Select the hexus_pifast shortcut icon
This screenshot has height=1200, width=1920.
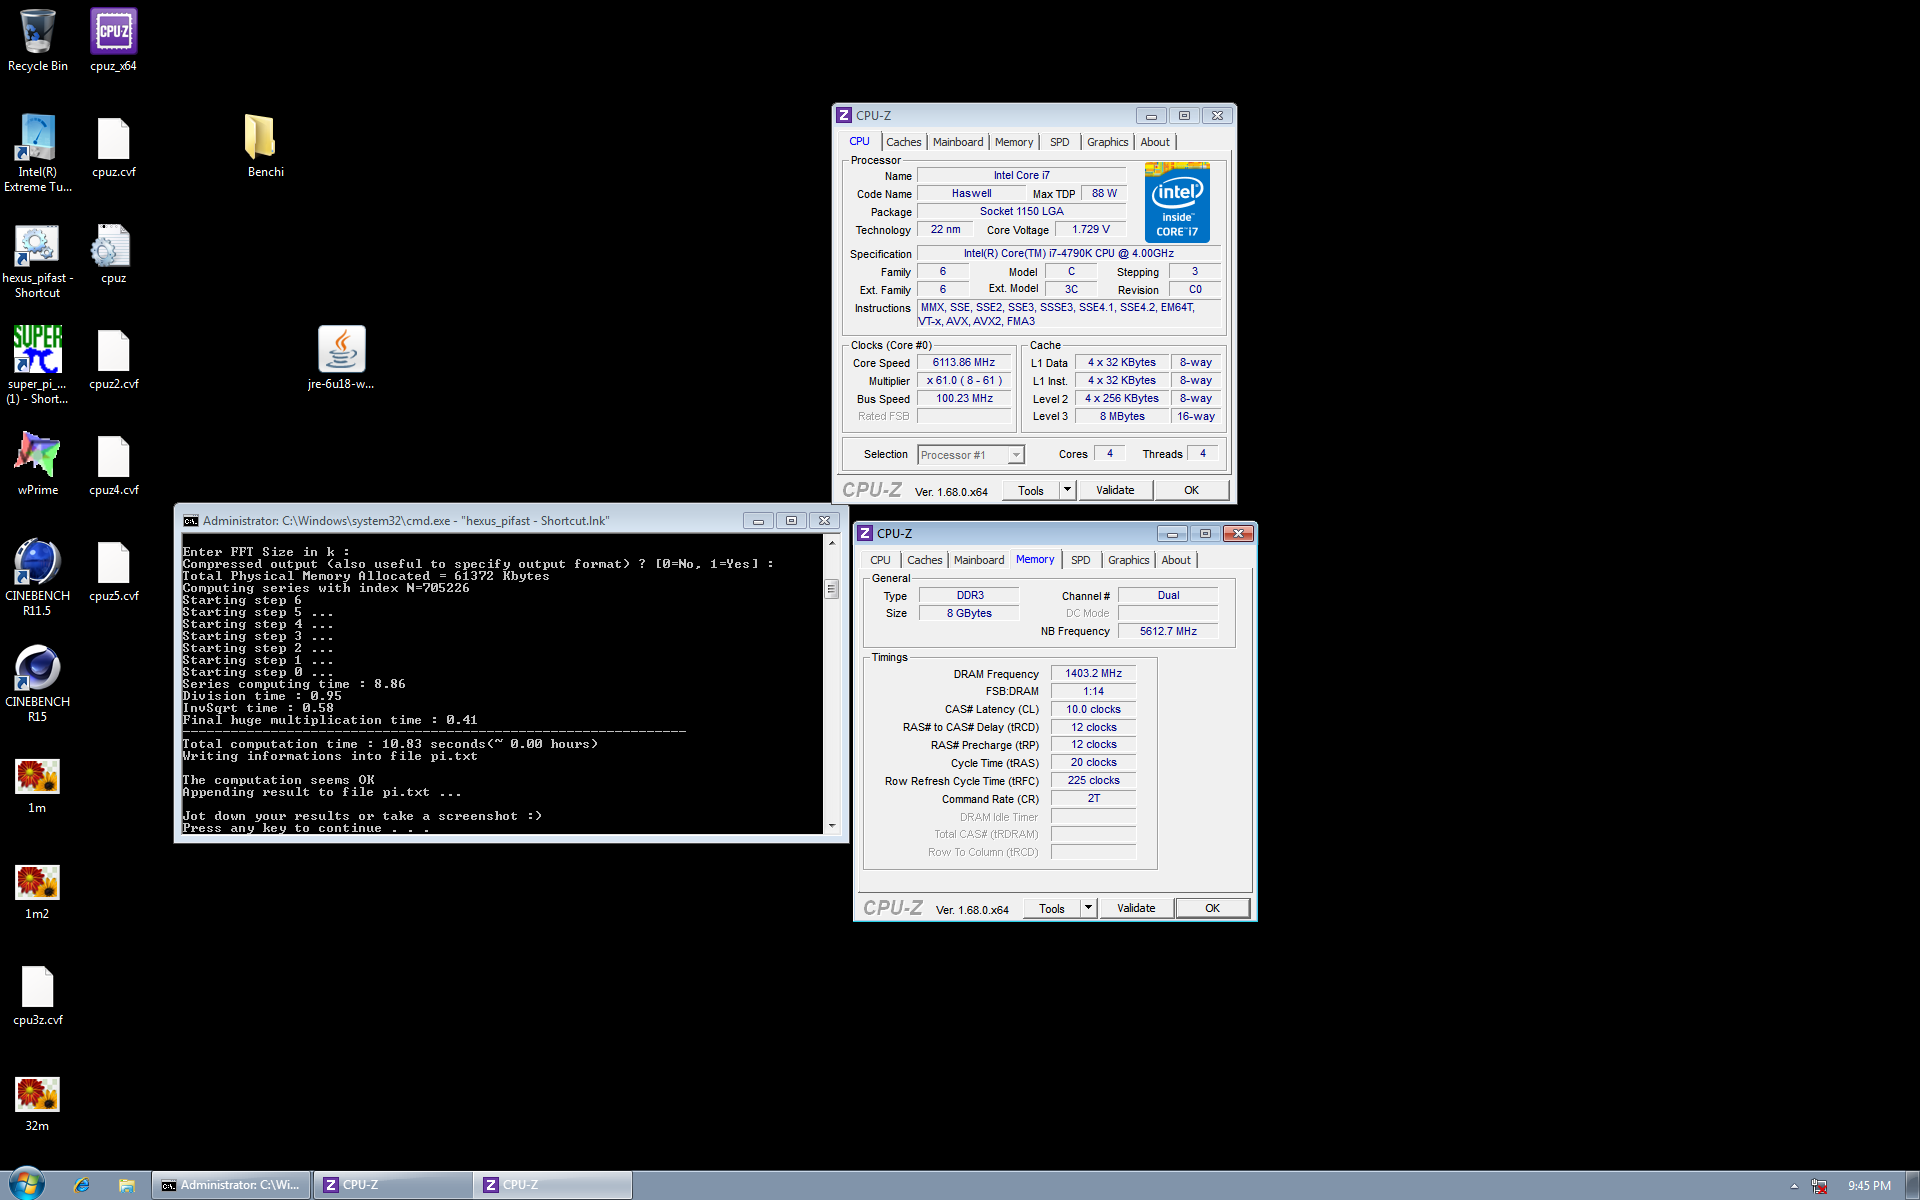point(38,260)
